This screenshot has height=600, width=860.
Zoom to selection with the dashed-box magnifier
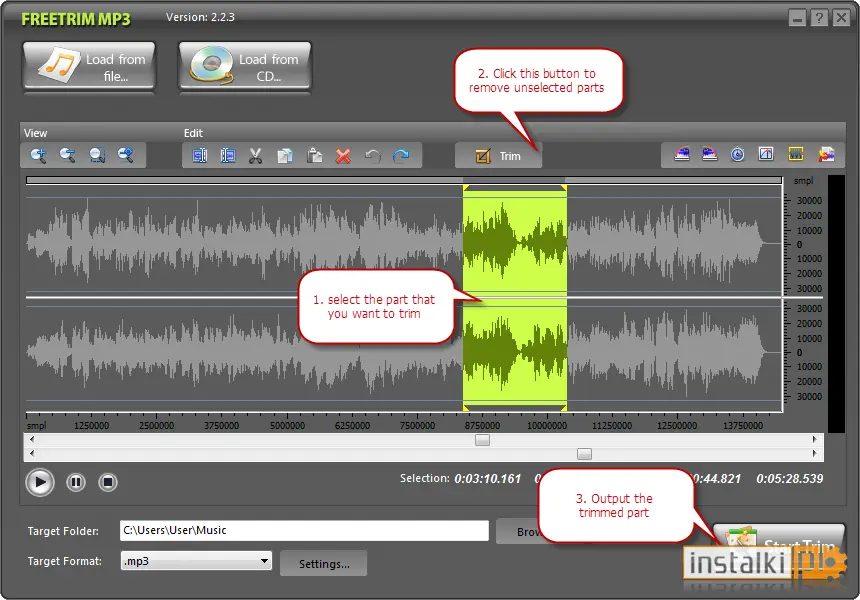tap(97, 155)
